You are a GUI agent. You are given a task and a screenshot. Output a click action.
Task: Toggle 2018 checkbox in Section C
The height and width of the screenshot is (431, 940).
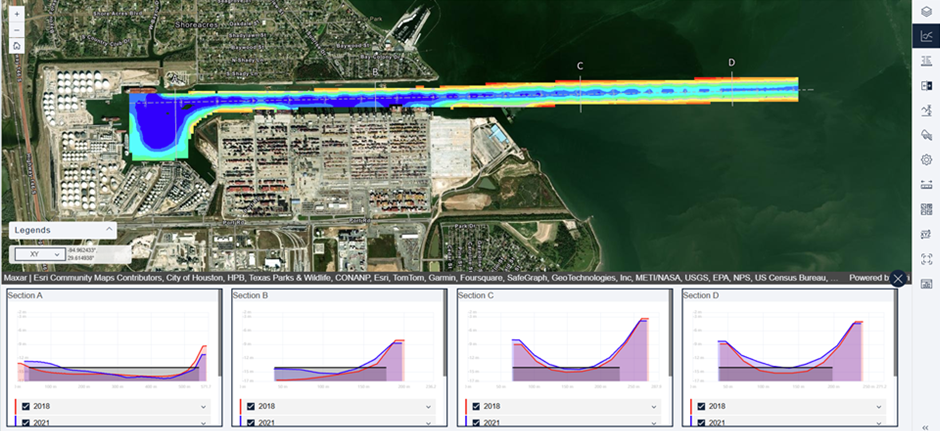click(476, 407)
